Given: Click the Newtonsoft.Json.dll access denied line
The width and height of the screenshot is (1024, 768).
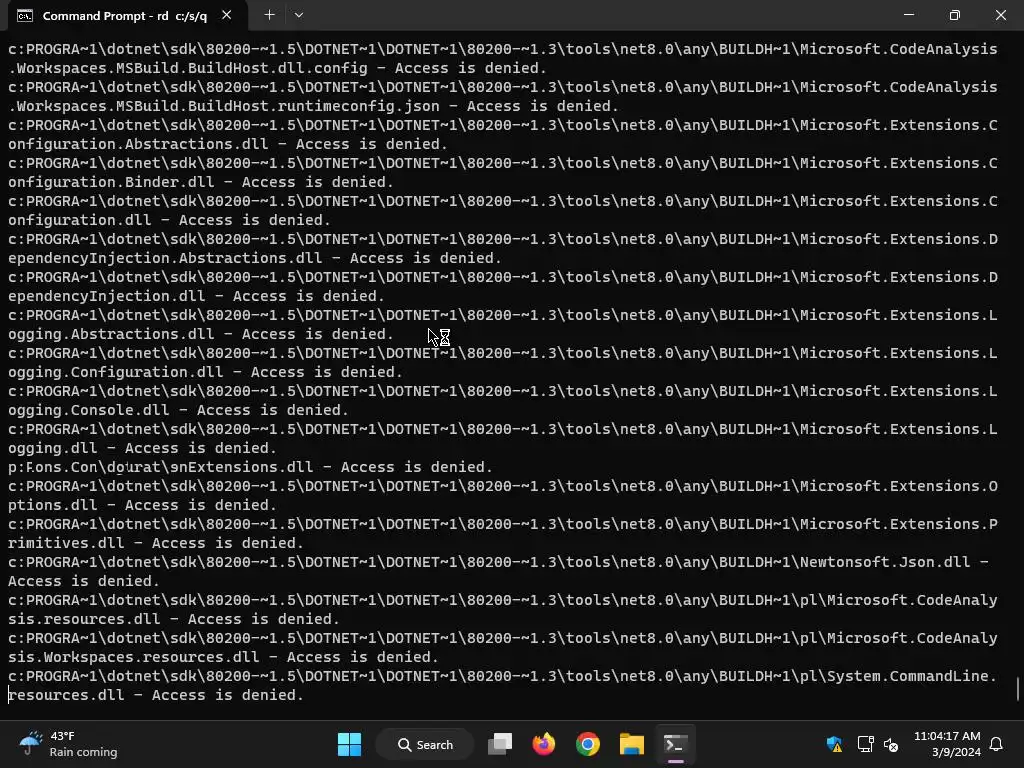Looking at the screenshot, I should [x=498, y=571].
